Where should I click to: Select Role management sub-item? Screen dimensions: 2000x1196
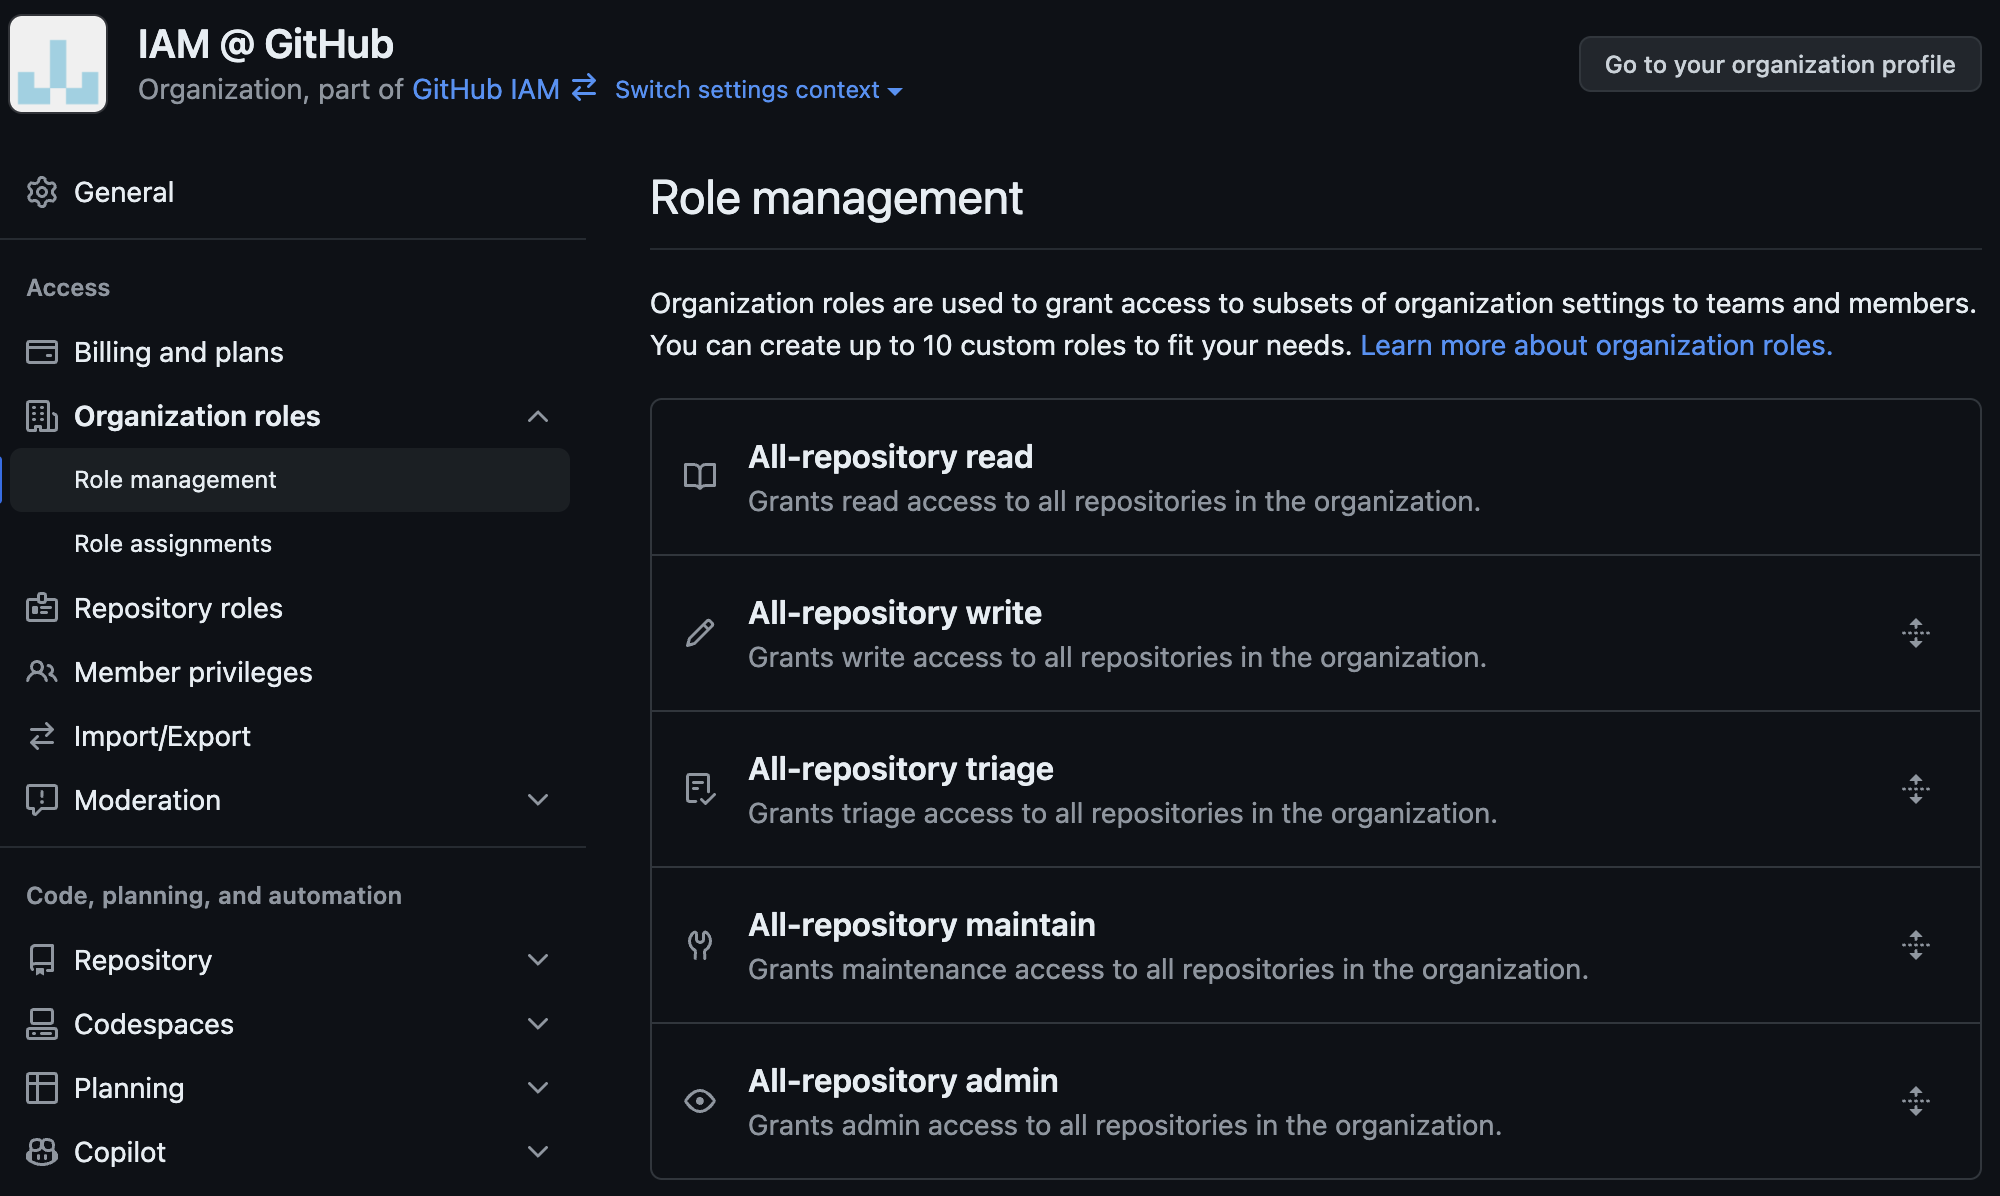click(x=290, y=480)
